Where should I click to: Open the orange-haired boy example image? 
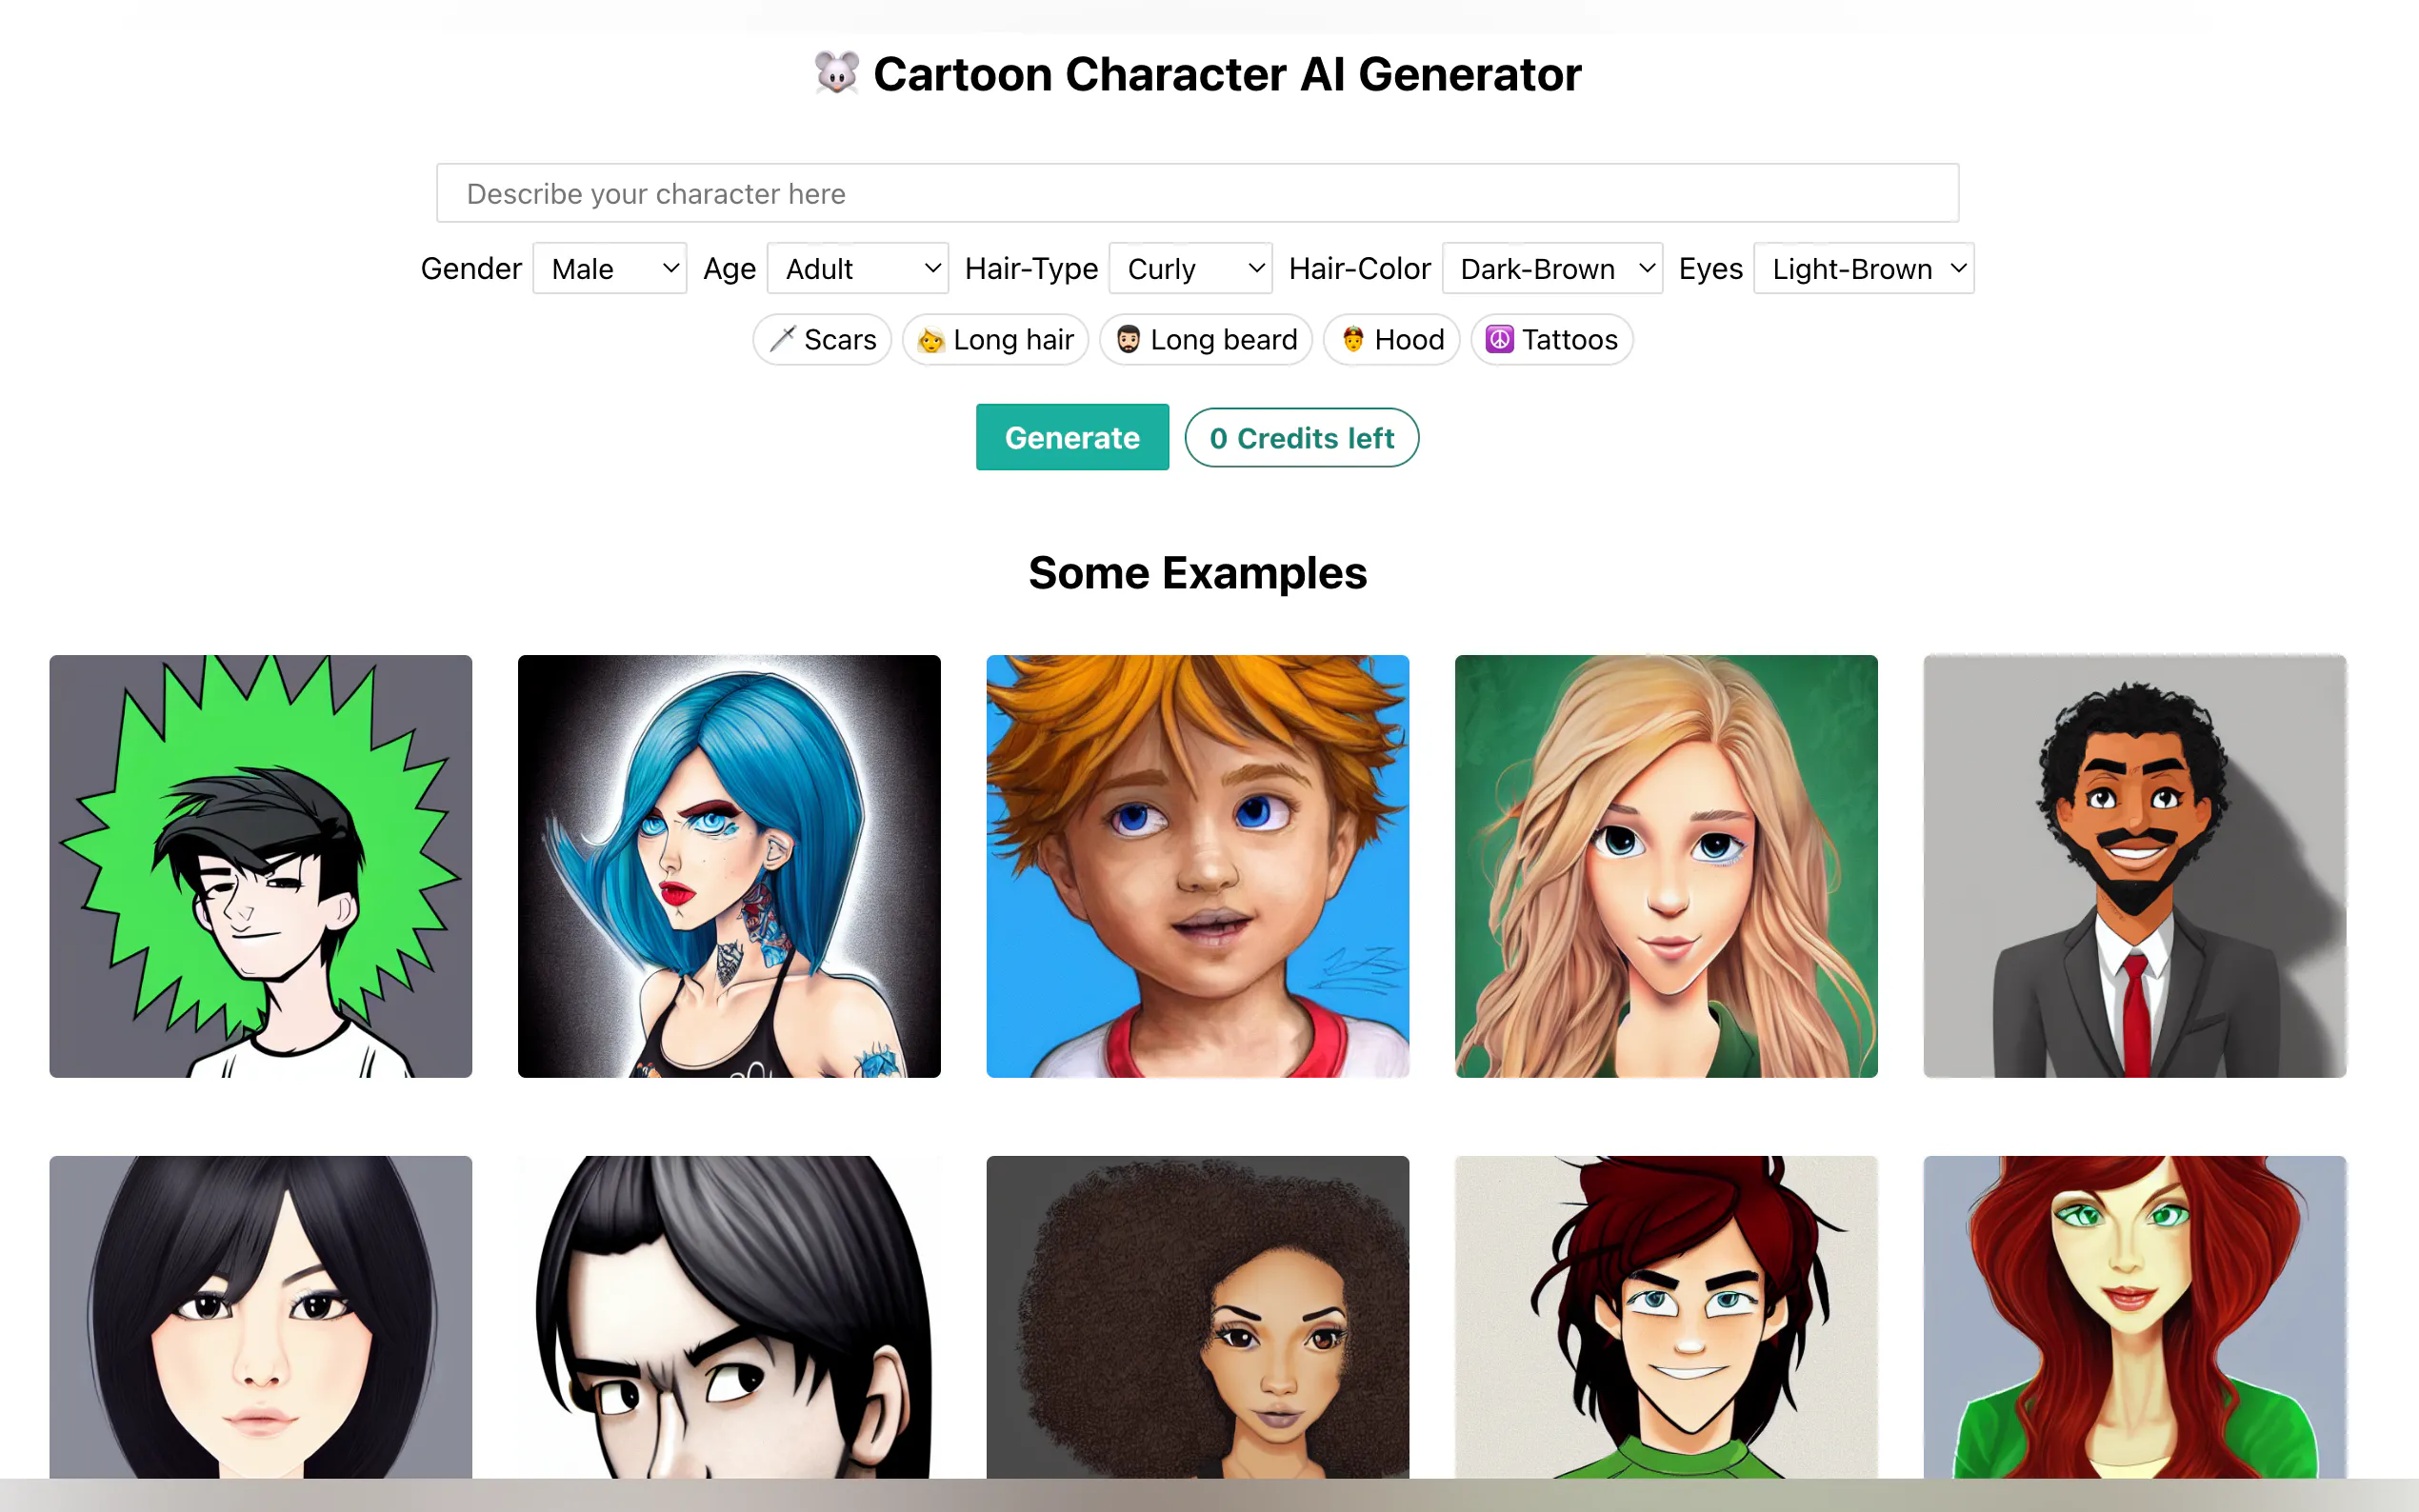click(x=1197, y=866)
